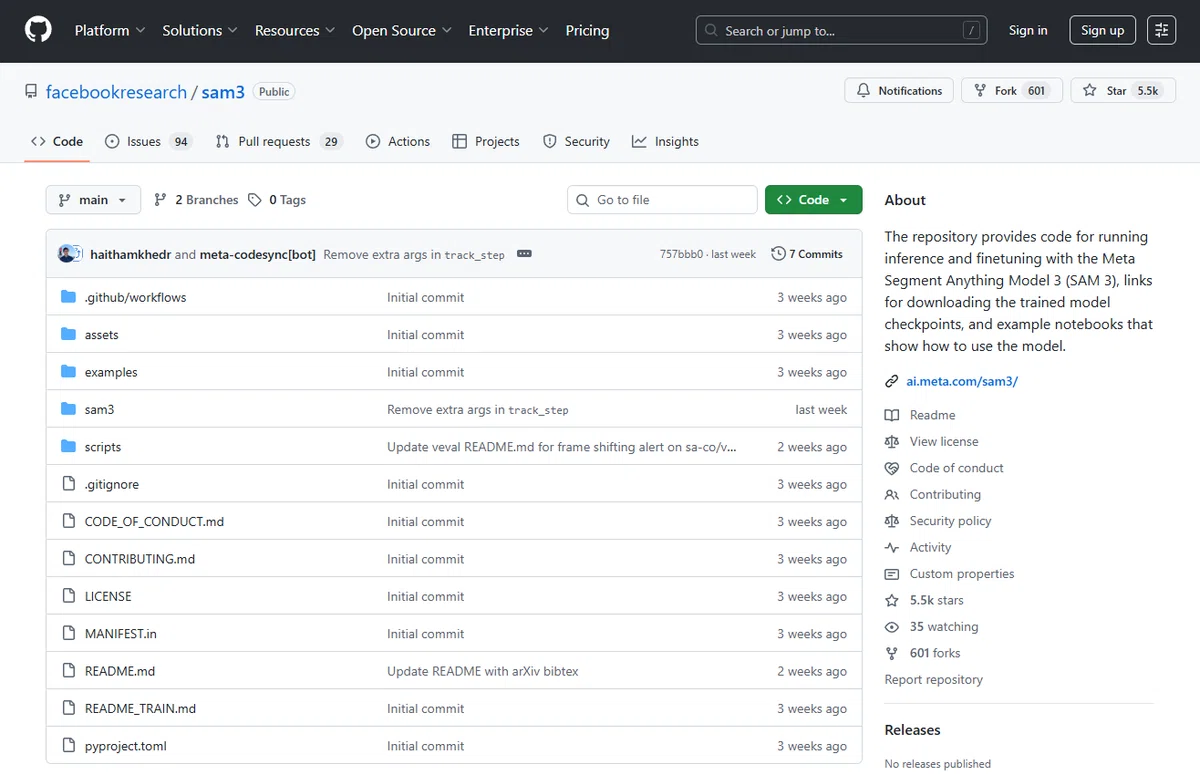The height and width of the screenshot is (774, 1200).
Task: Click the star icon to star repo
Action: pos(1090,91)
